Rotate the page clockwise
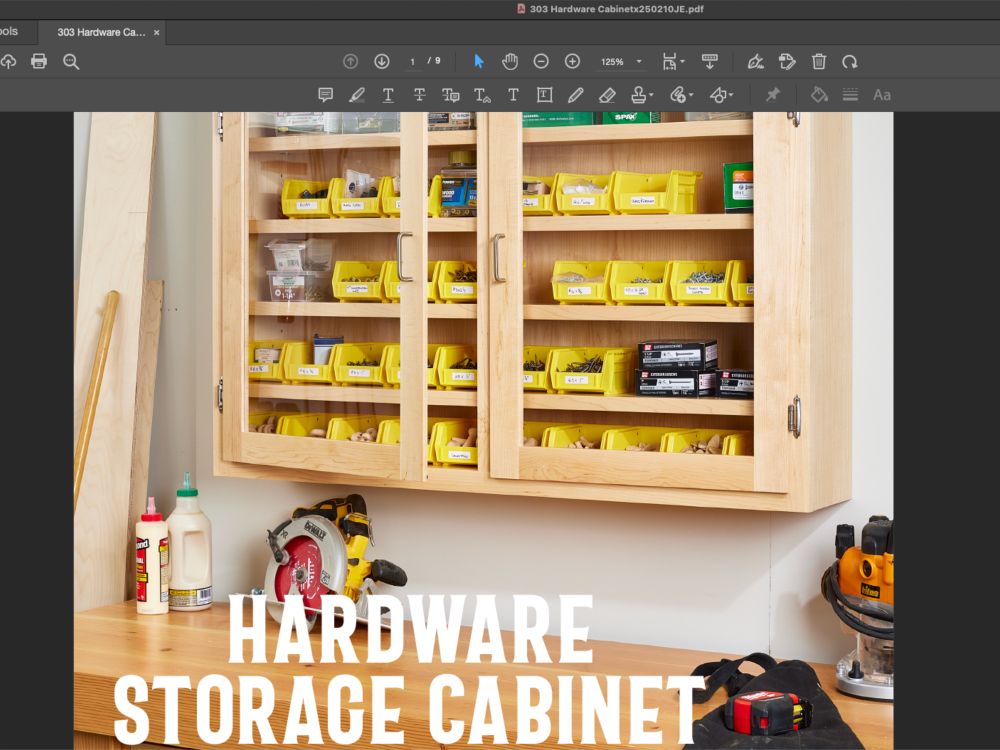The image size is (1000, 750). coord(849,62)
